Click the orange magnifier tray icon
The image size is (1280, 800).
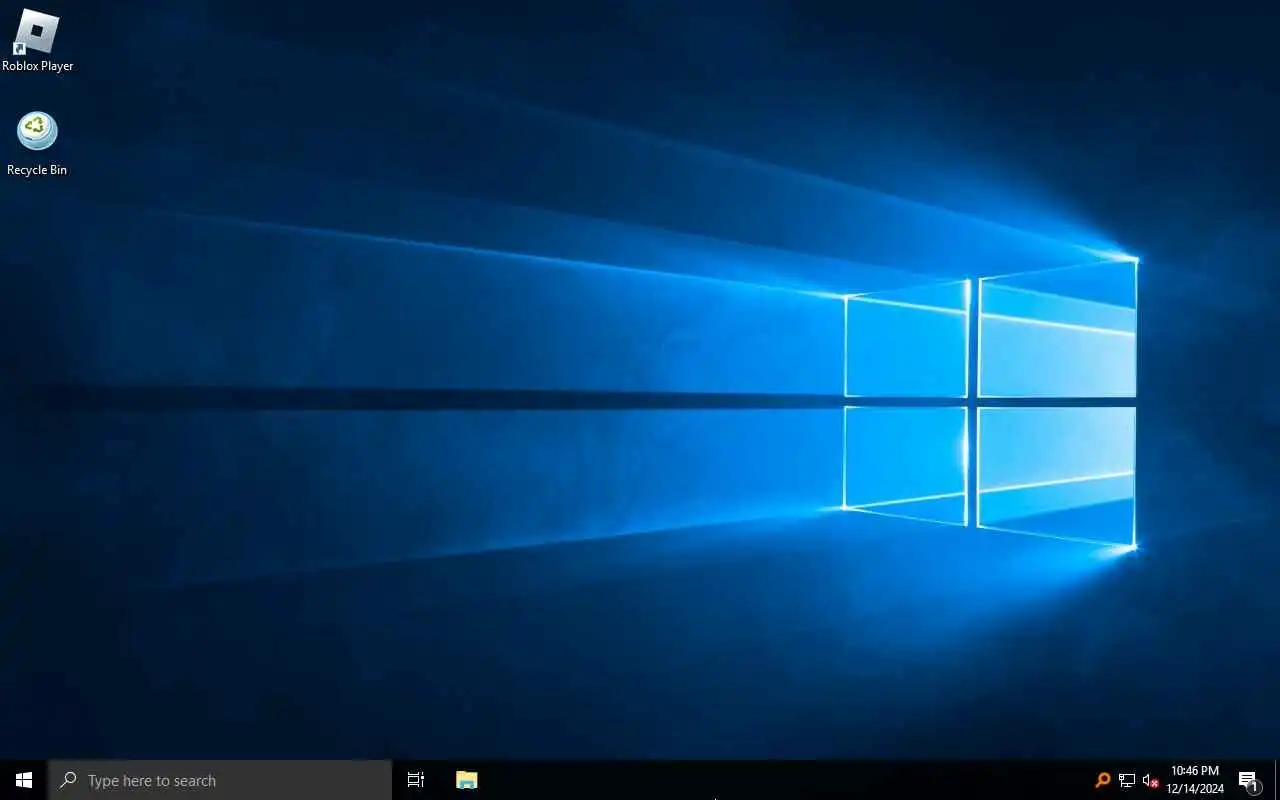point(1103,780)
